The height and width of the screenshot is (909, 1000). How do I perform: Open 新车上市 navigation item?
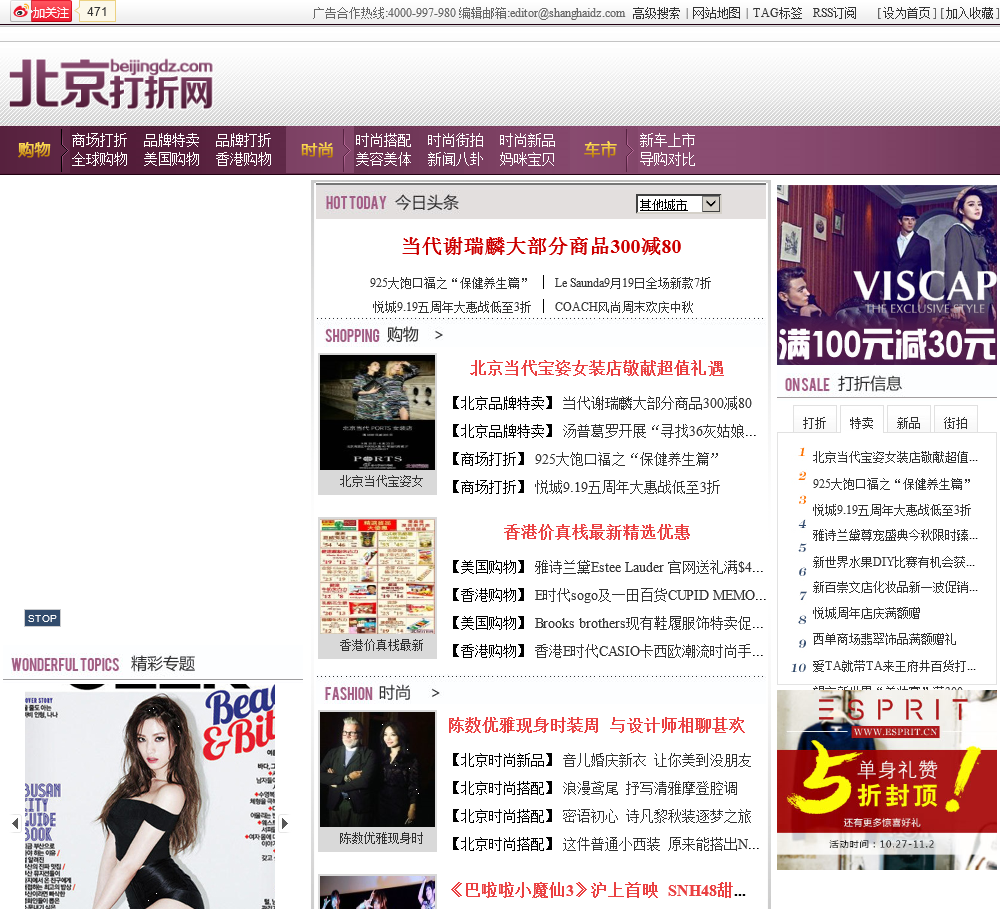(667, 140)
